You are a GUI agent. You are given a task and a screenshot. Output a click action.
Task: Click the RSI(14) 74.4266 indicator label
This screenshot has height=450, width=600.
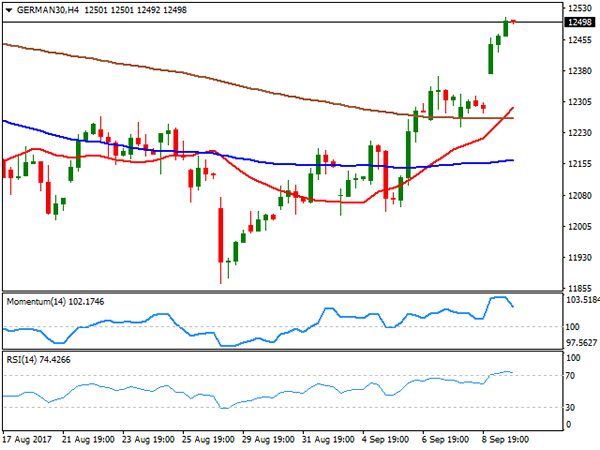pyautogui.click(x=39, y=360)
